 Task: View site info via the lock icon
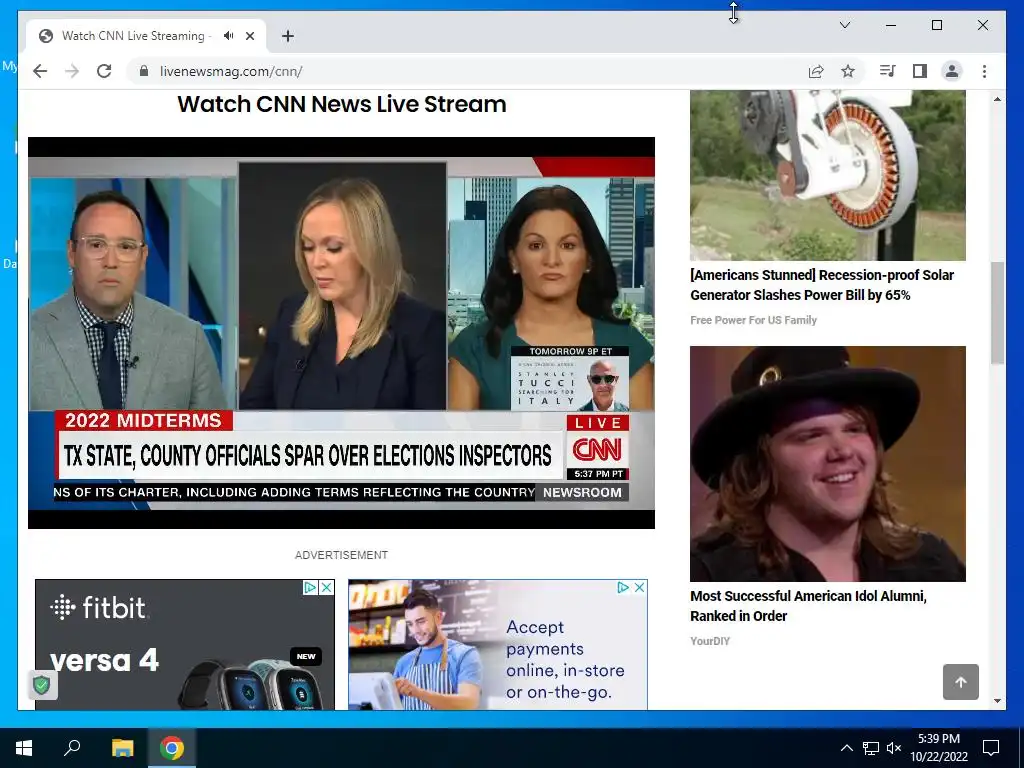pos(144,71)
